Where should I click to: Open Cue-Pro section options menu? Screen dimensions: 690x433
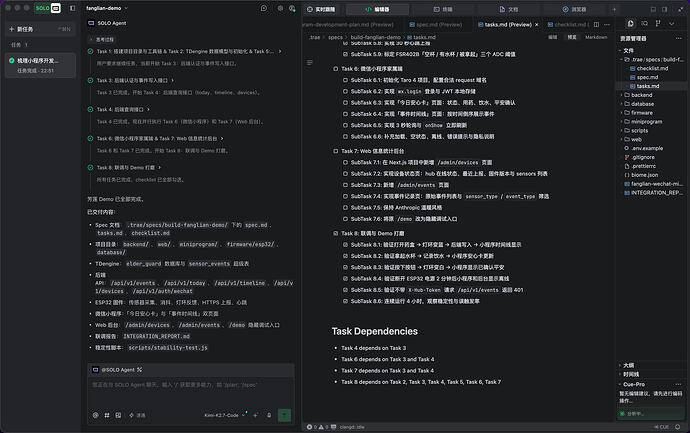678,384
